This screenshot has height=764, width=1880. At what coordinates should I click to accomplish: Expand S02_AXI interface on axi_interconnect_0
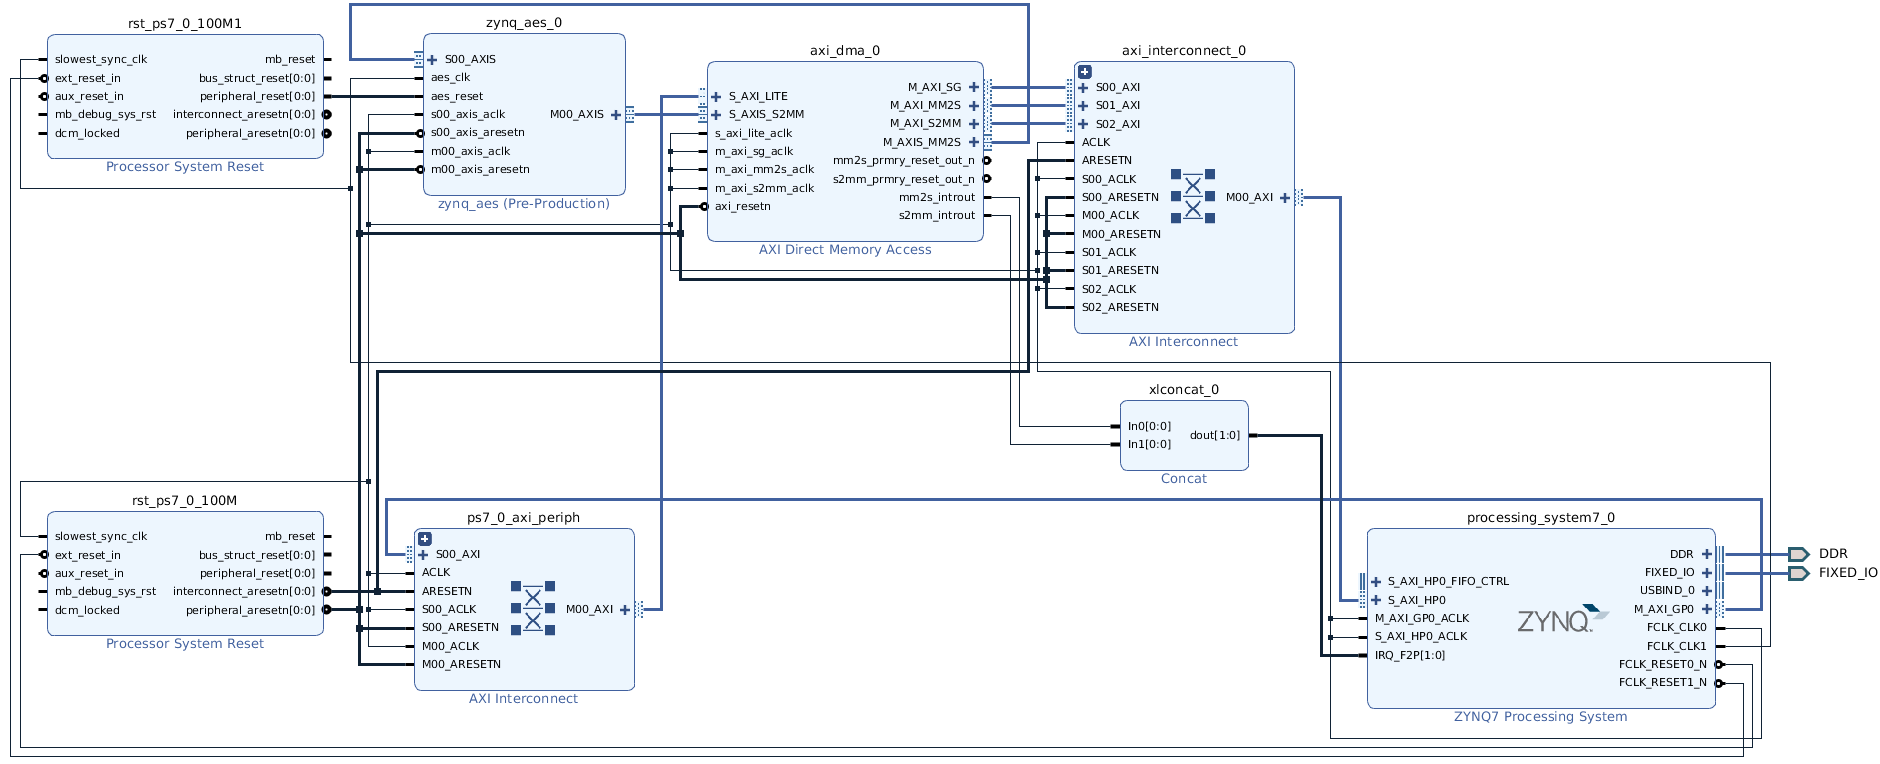[1083, 124]
